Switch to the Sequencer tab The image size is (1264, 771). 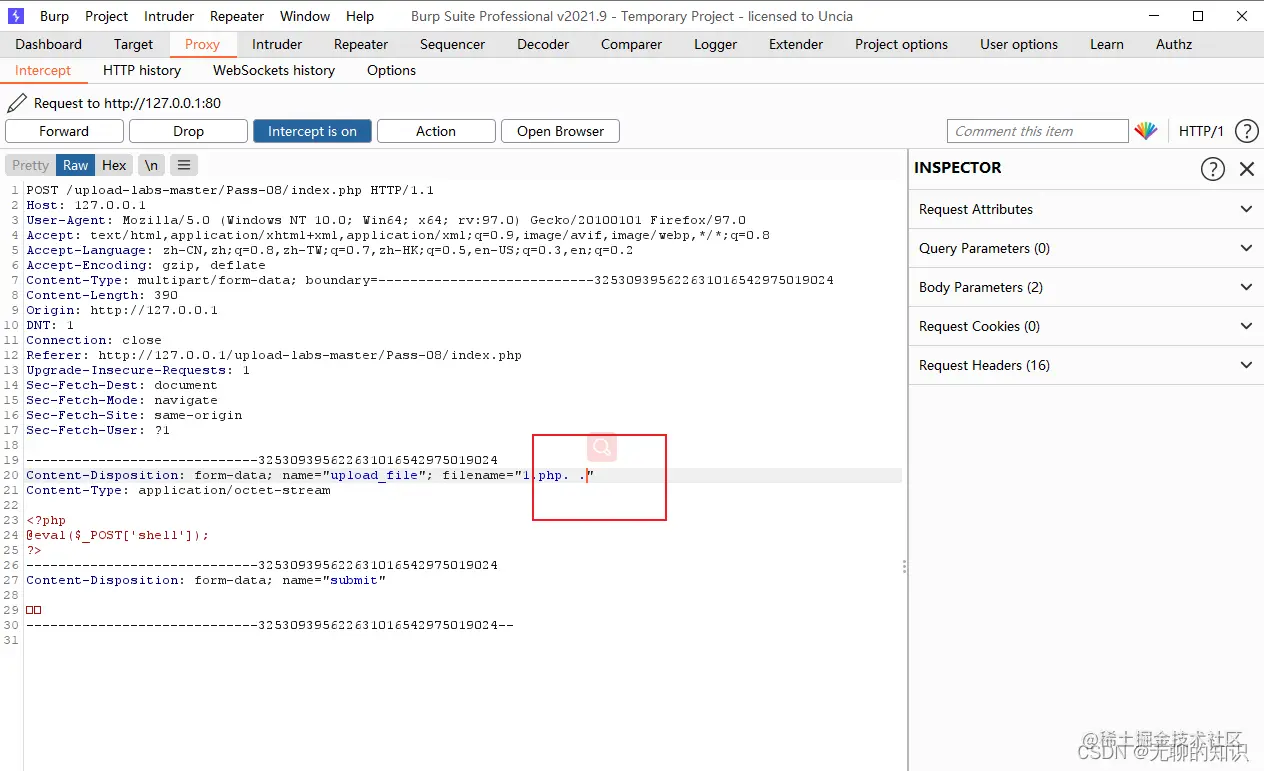(x=454, y=44)
